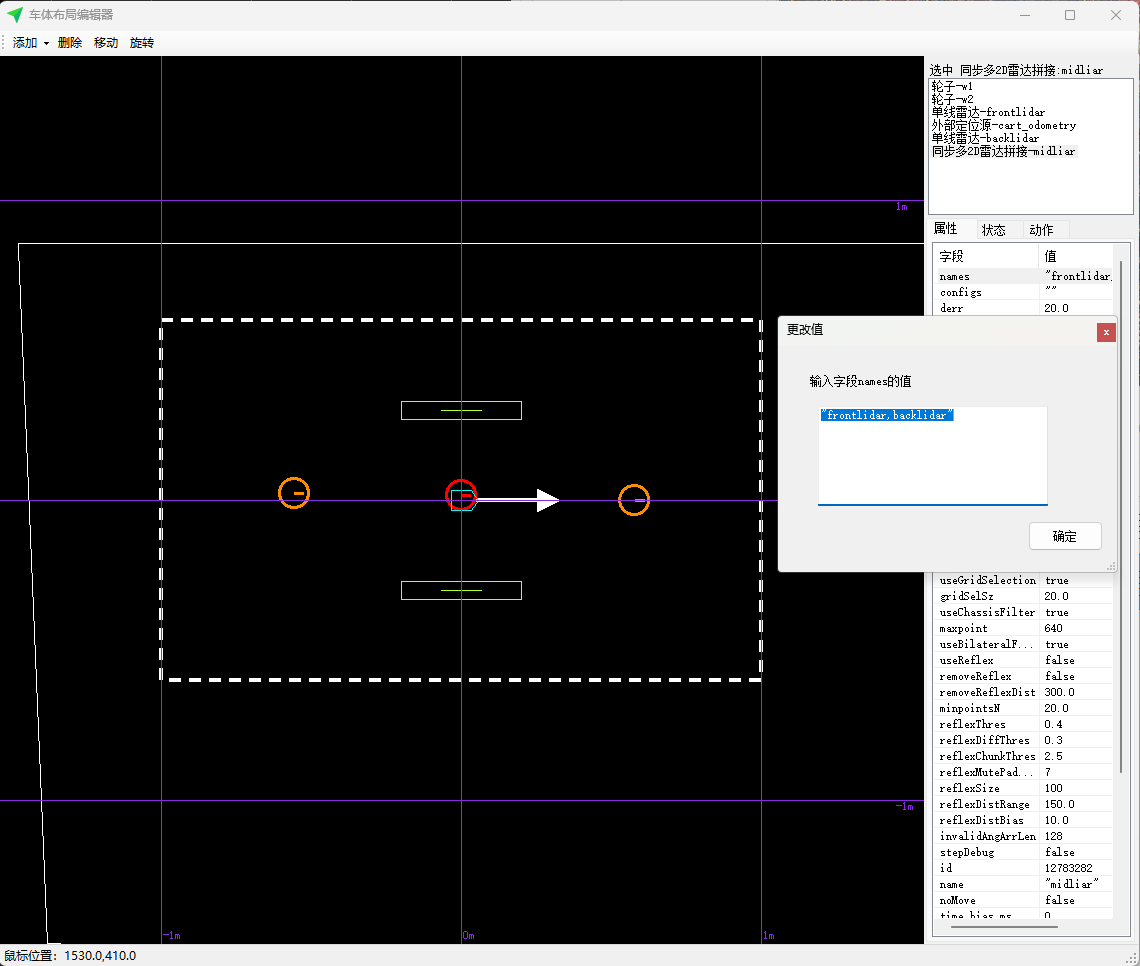
Task: Switch to the 状态 tab
Action: pos(994,230)
